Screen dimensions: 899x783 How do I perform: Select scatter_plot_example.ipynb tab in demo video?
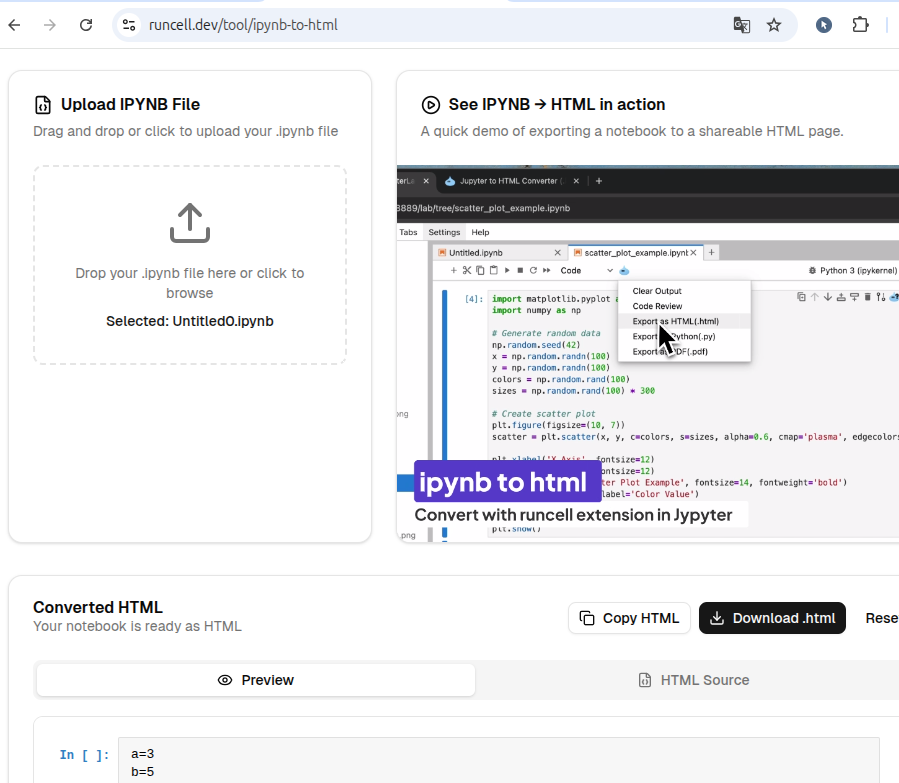tap(636, 253)
